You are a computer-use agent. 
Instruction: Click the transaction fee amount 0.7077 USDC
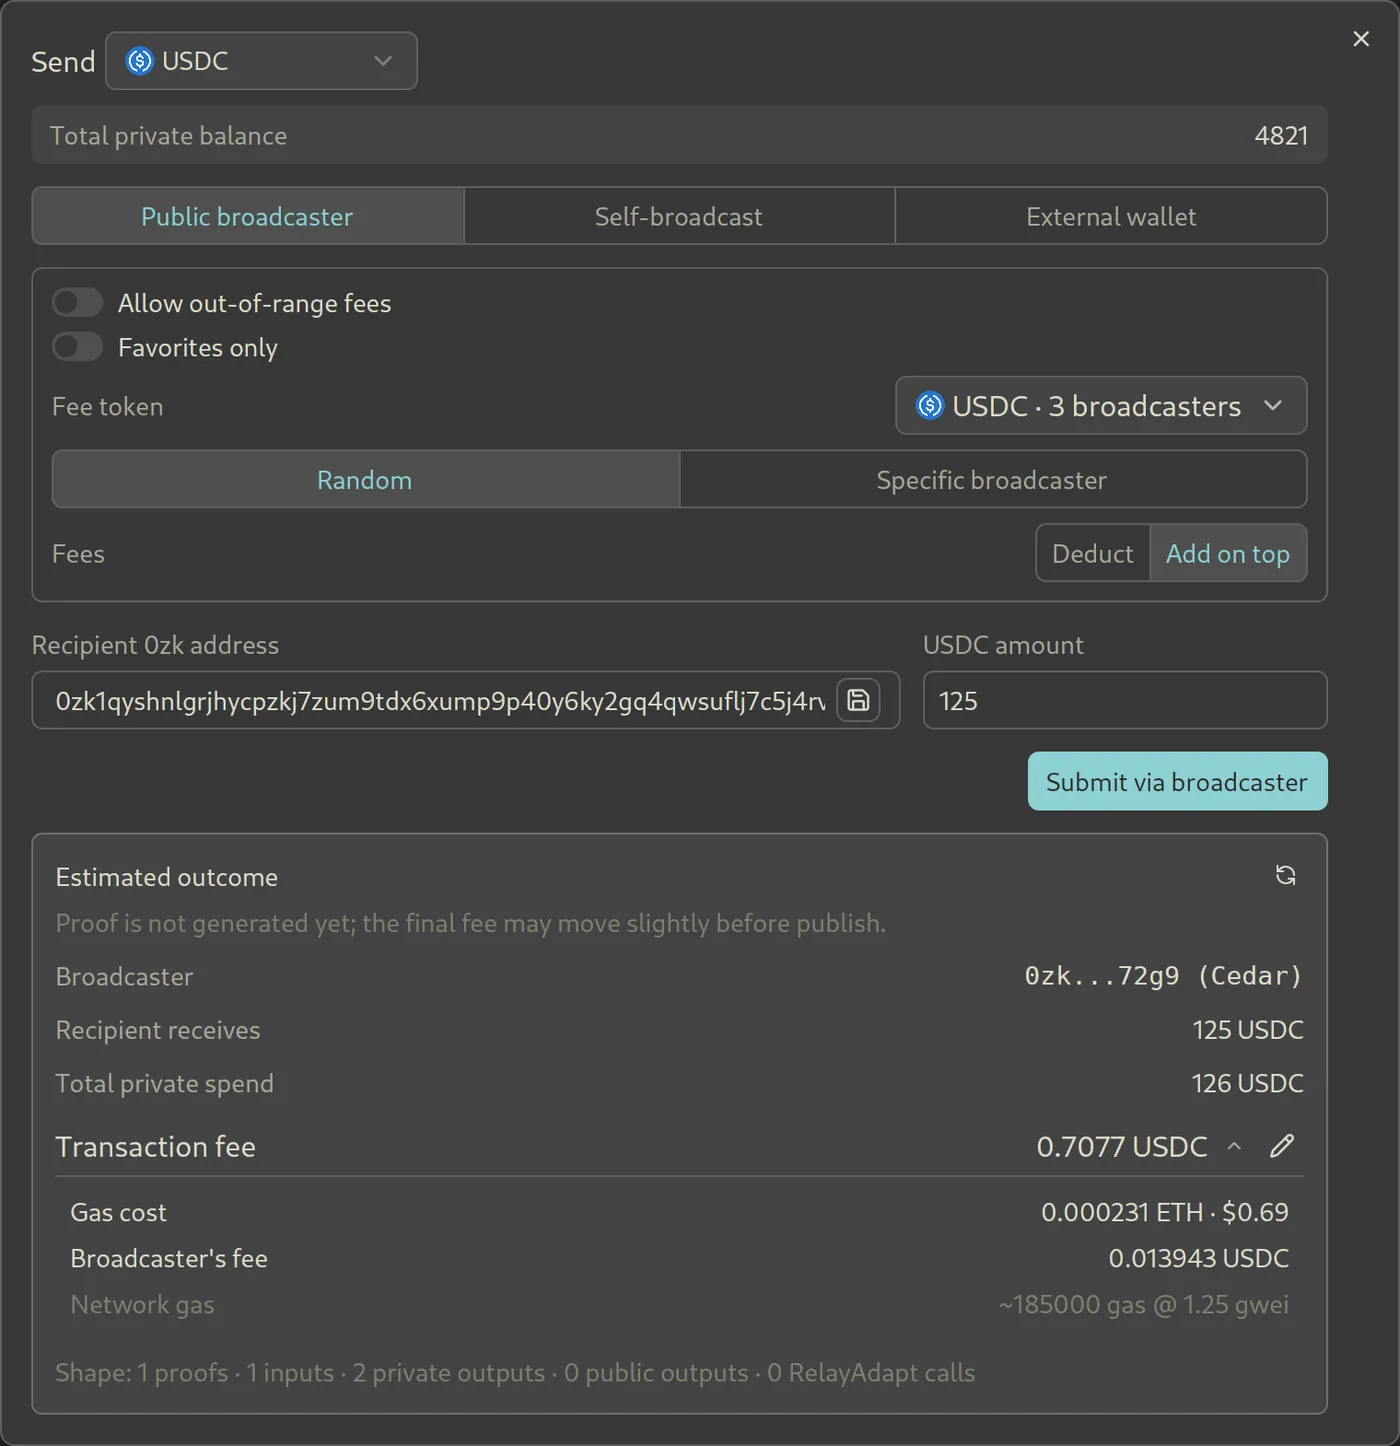pyautogui.click(x=1122, y=1147)
